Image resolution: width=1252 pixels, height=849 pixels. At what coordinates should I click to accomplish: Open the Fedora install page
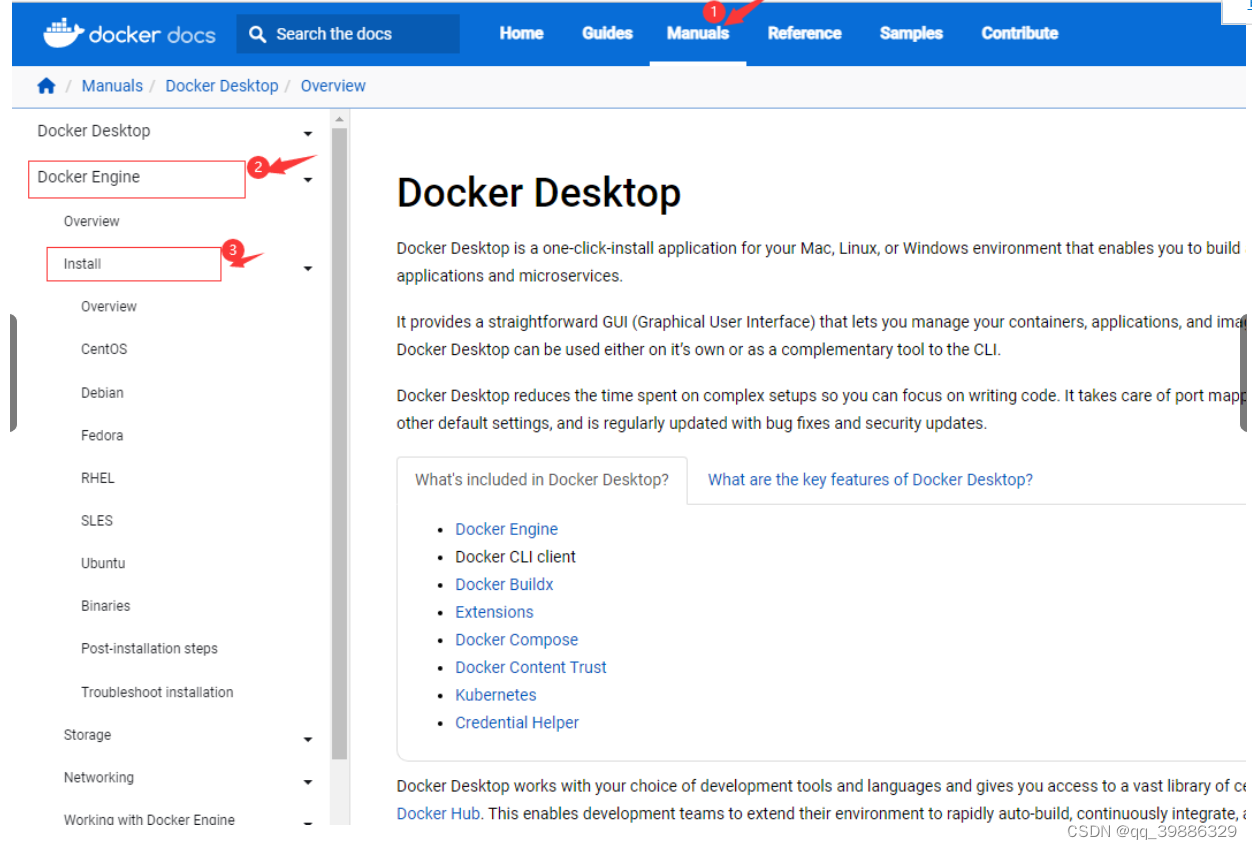102,436
